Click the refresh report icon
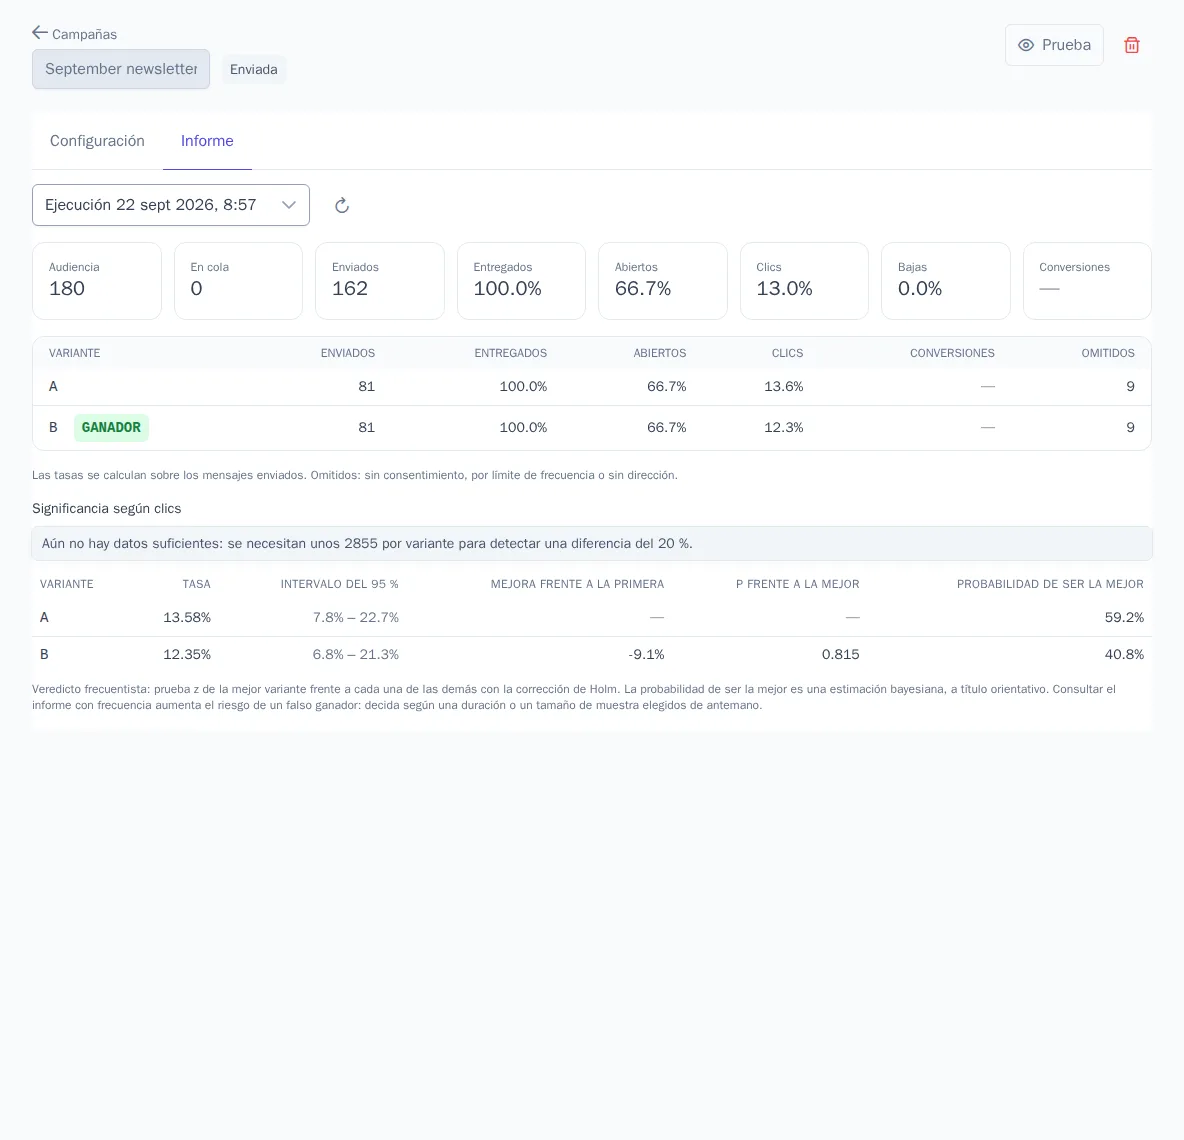The height and width of the screenshot is (1140, 1184). point(342,205)
